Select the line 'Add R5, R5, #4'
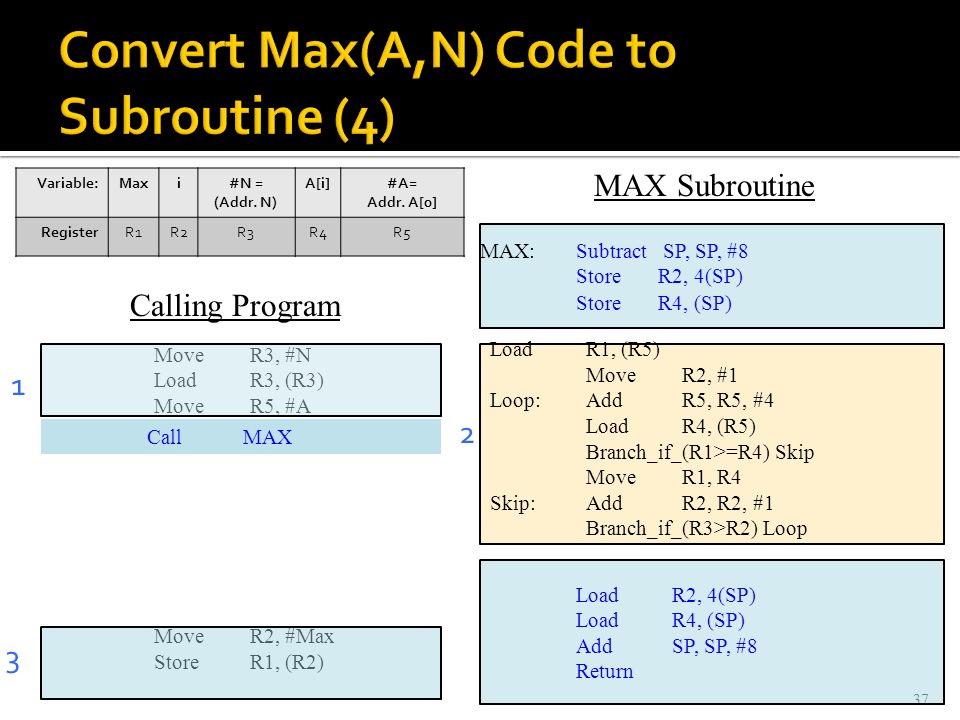960x720 pixels. tap(680, 401)
